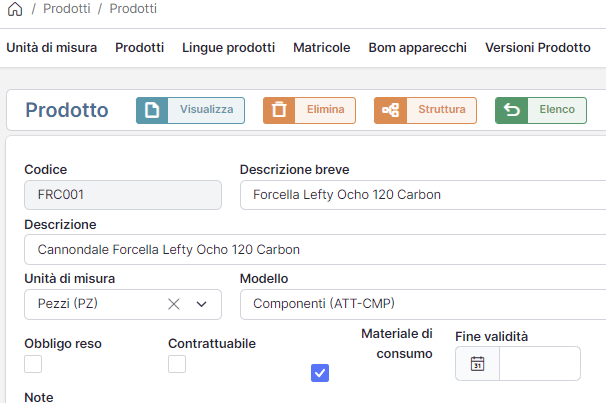
Task: Click the Codice field FRC001
Action: point(123,195)
